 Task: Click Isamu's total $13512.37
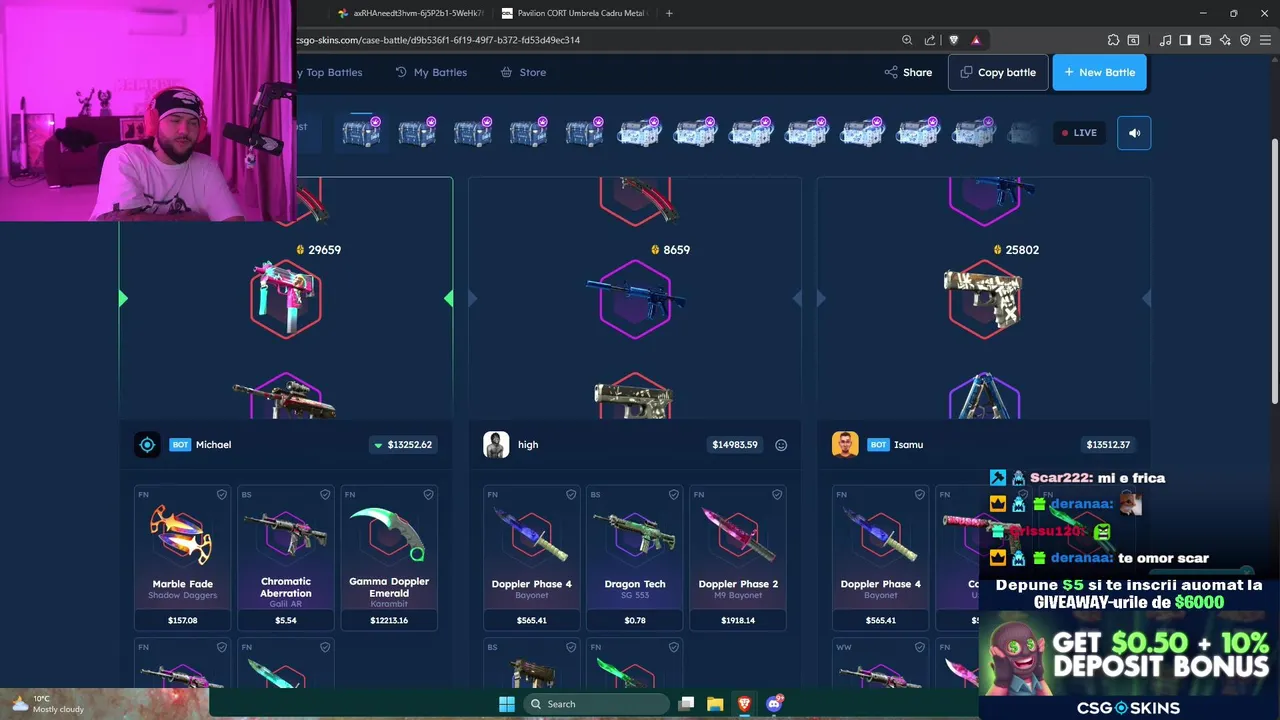pos(1108,445)
